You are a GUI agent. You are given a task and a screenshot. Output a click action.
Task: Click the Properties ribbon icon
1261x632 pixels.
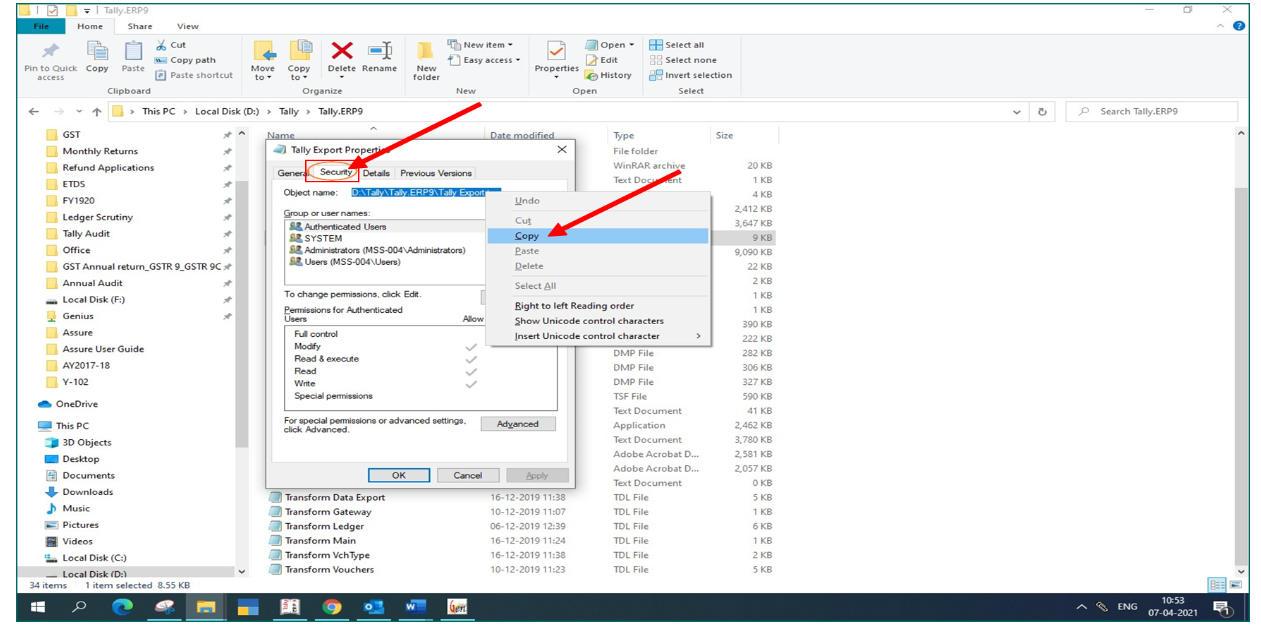coord(556,50)
